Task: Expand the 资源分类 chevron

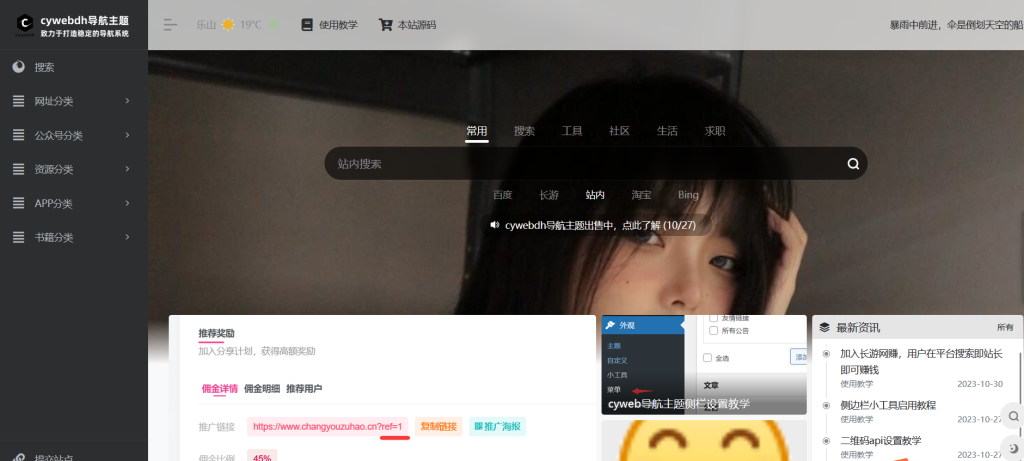Action: [127, 168]
